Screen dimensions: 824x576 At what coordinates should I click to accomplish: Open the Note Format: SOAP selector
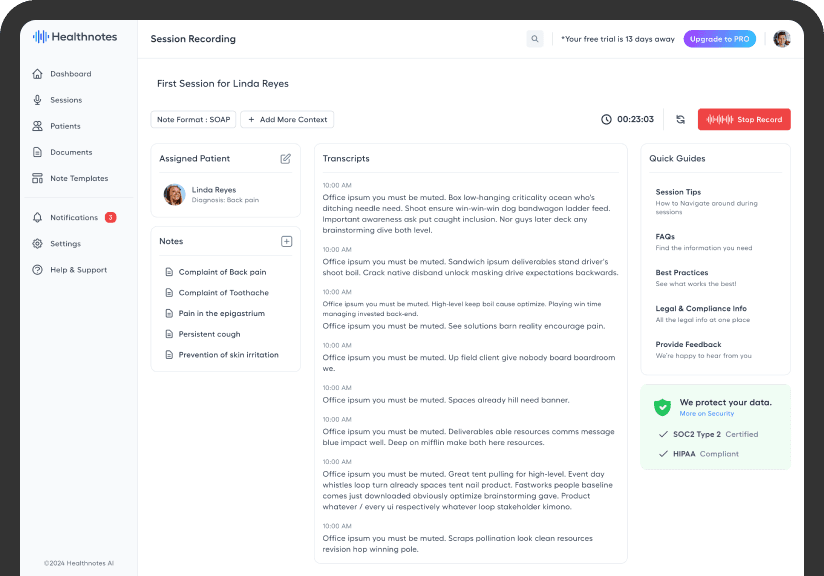pos(193,119)
